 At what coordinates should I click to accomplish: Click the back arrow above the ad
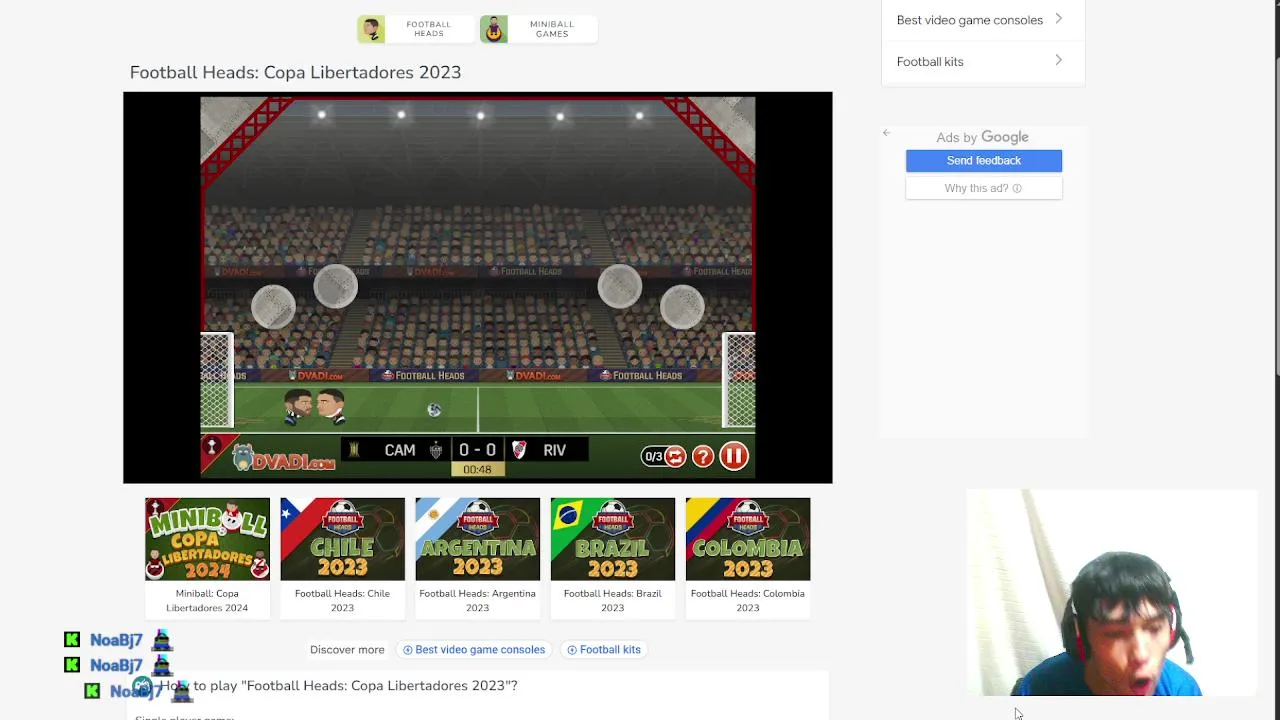[886, 133]
